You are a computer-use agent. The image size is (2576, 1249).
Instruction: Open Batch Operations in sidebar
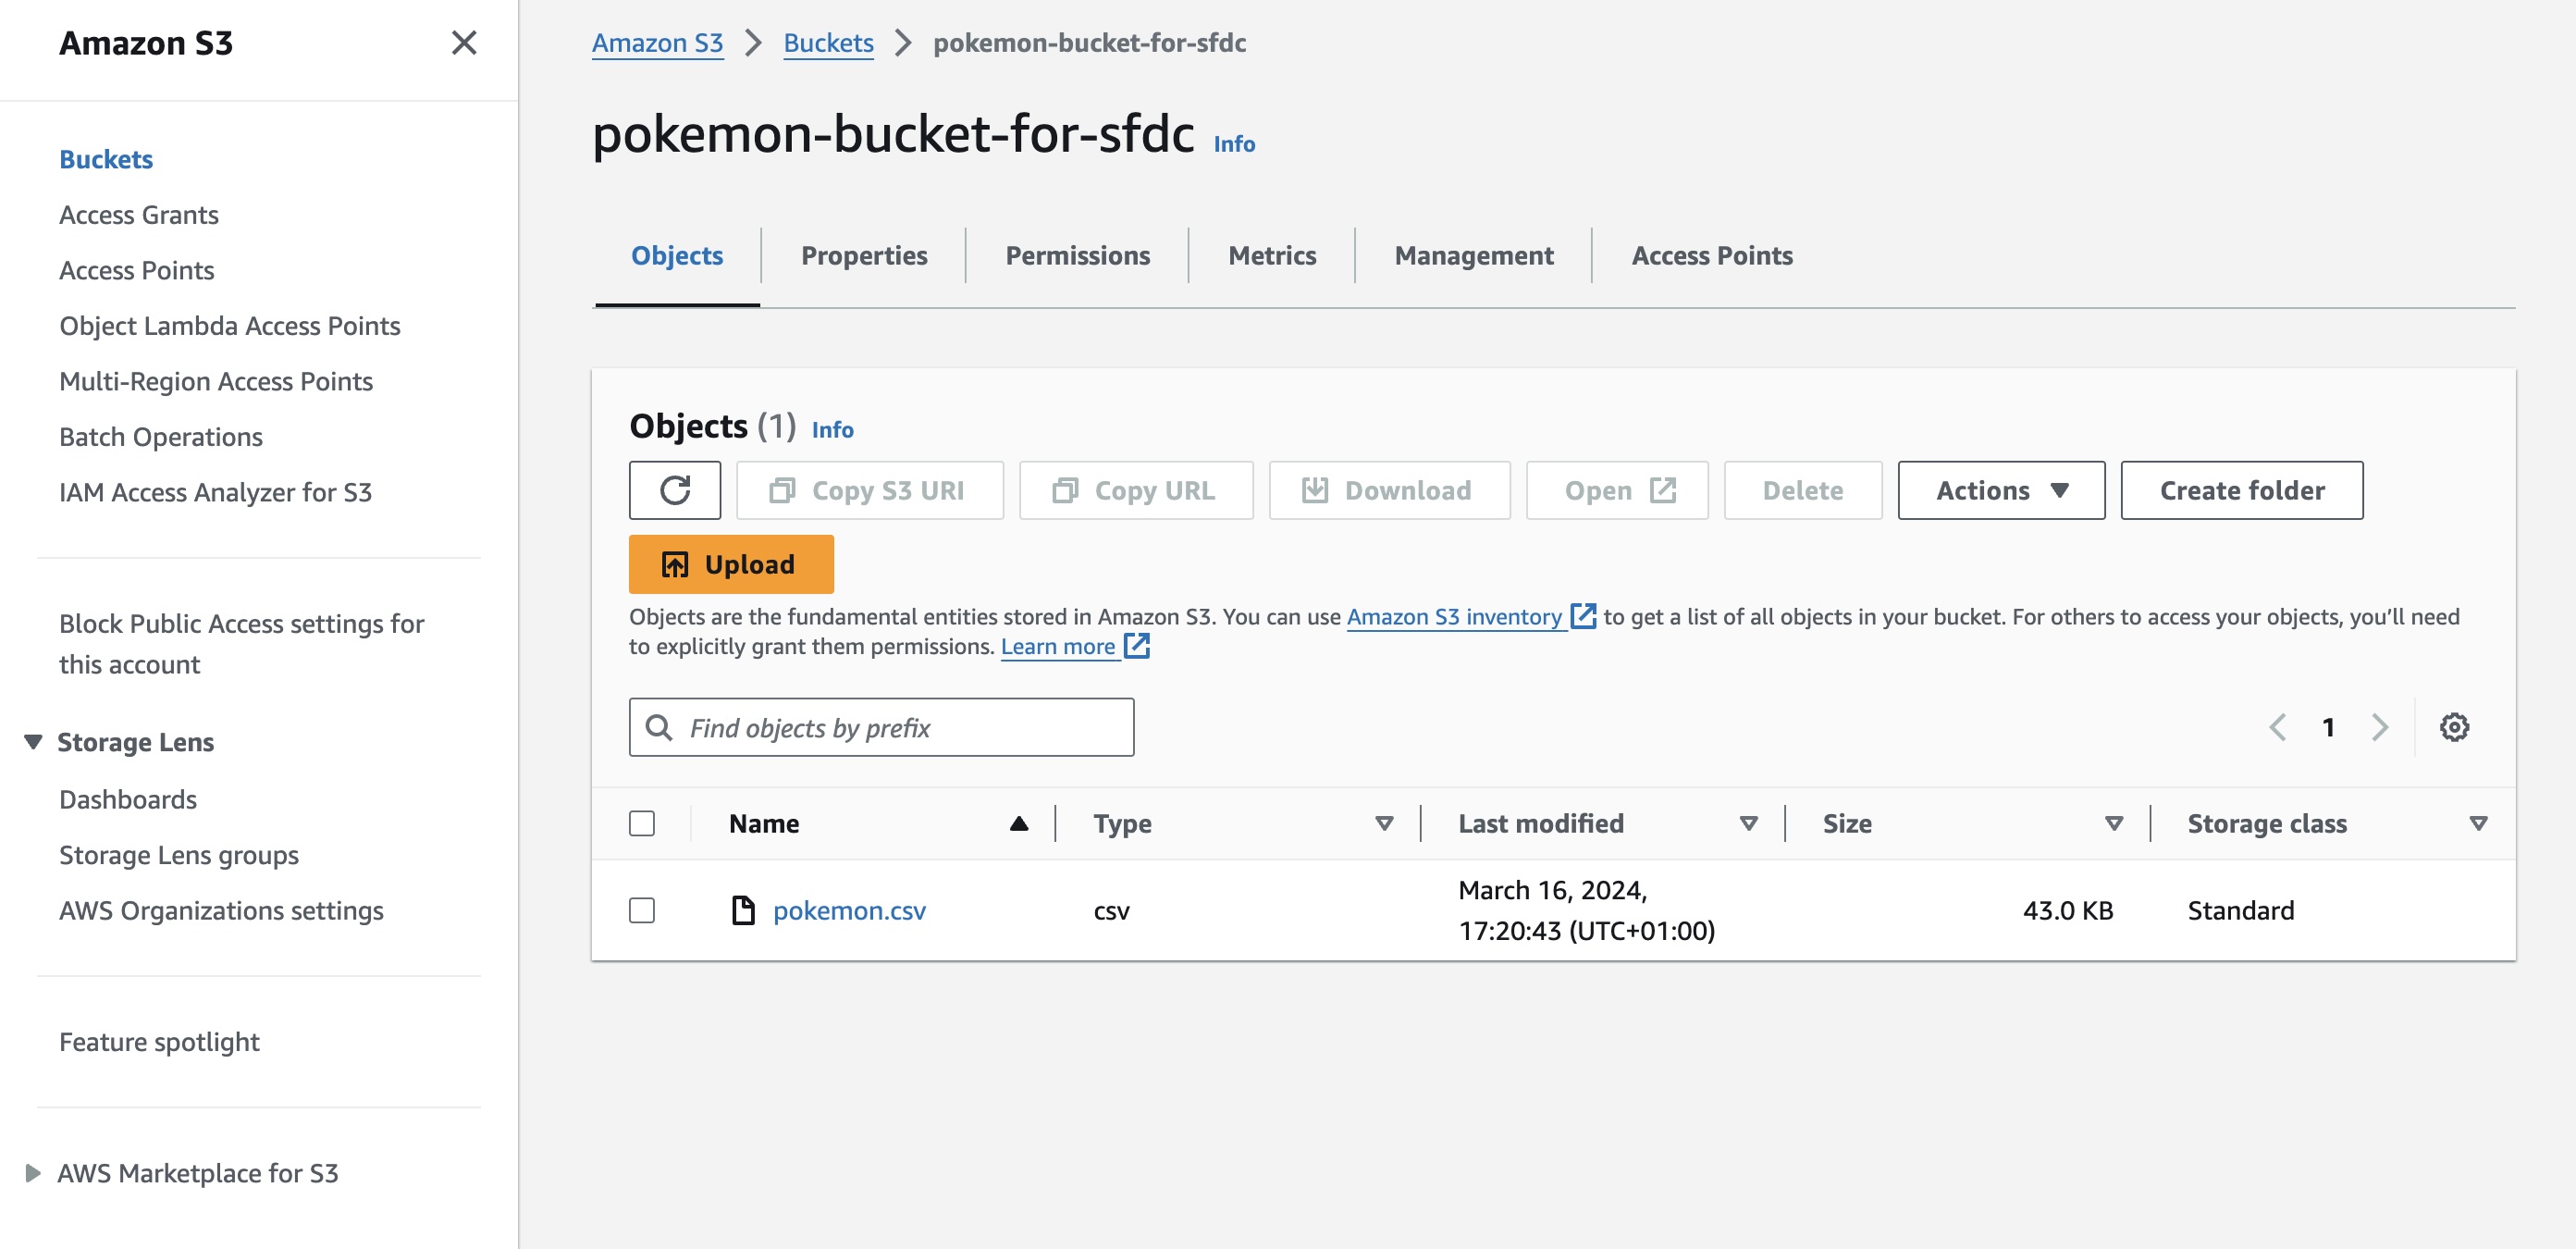161,437
